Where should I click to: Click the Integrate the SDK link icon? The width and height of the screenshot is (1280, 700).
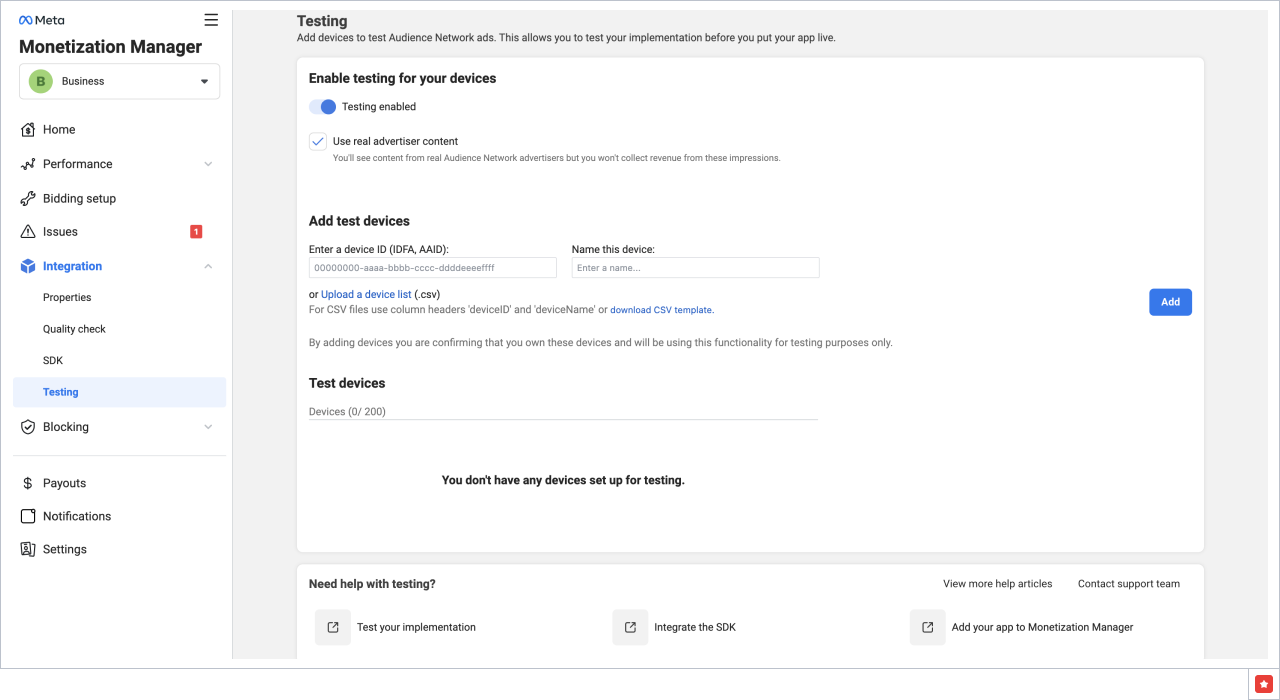(630, 628)
